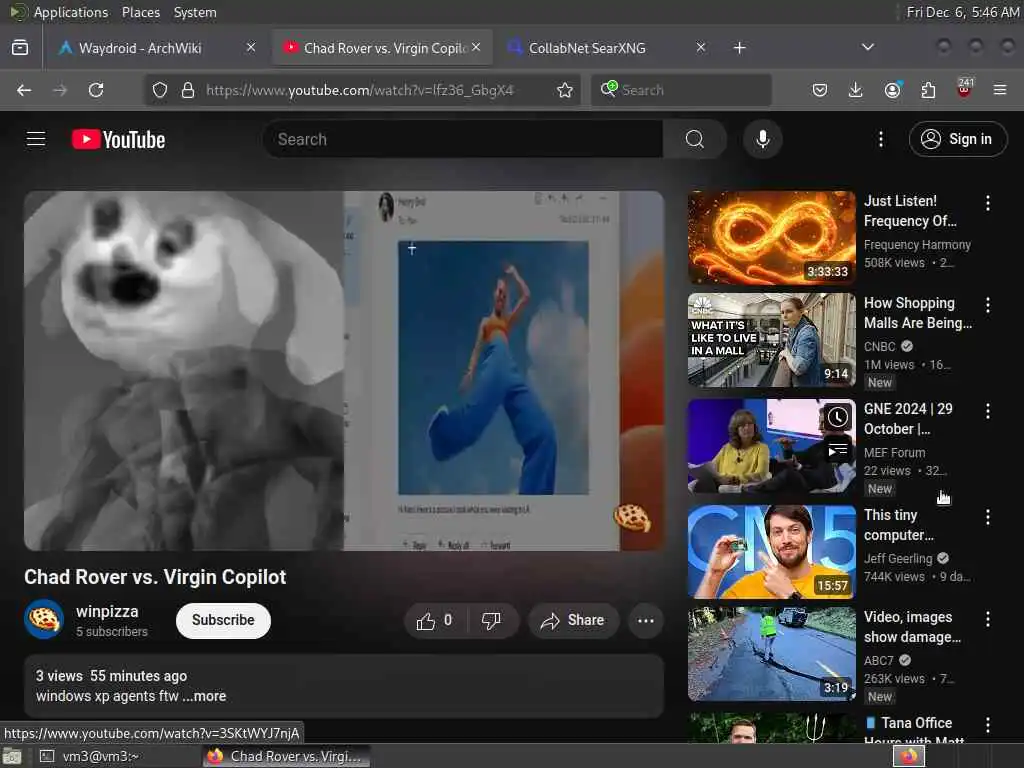This screenshot has height=768, width=1024.
Task: Open the YouTube hamburger guide menu
Action: 36,139
